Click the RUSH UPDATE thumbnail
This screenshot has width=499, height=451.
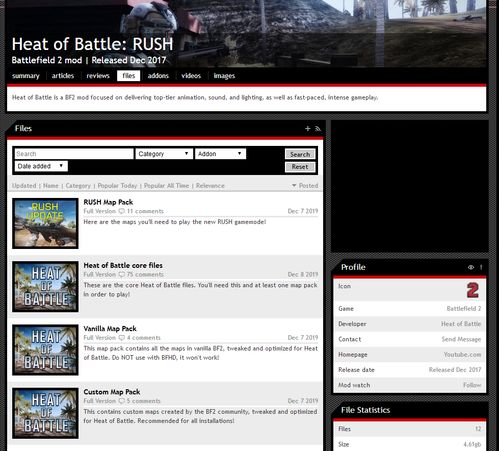[x=45, y=223]
